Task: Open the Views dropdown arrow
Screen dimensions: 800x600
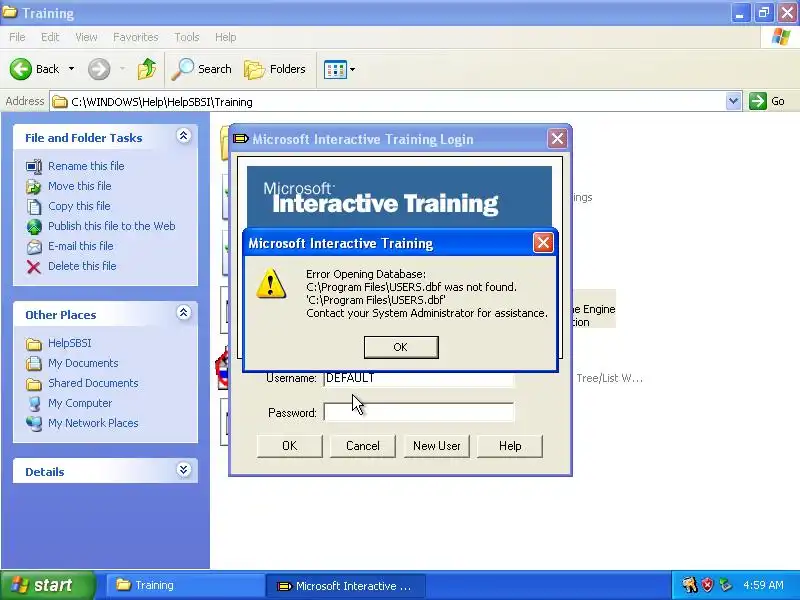Action: tap(353, 69)
